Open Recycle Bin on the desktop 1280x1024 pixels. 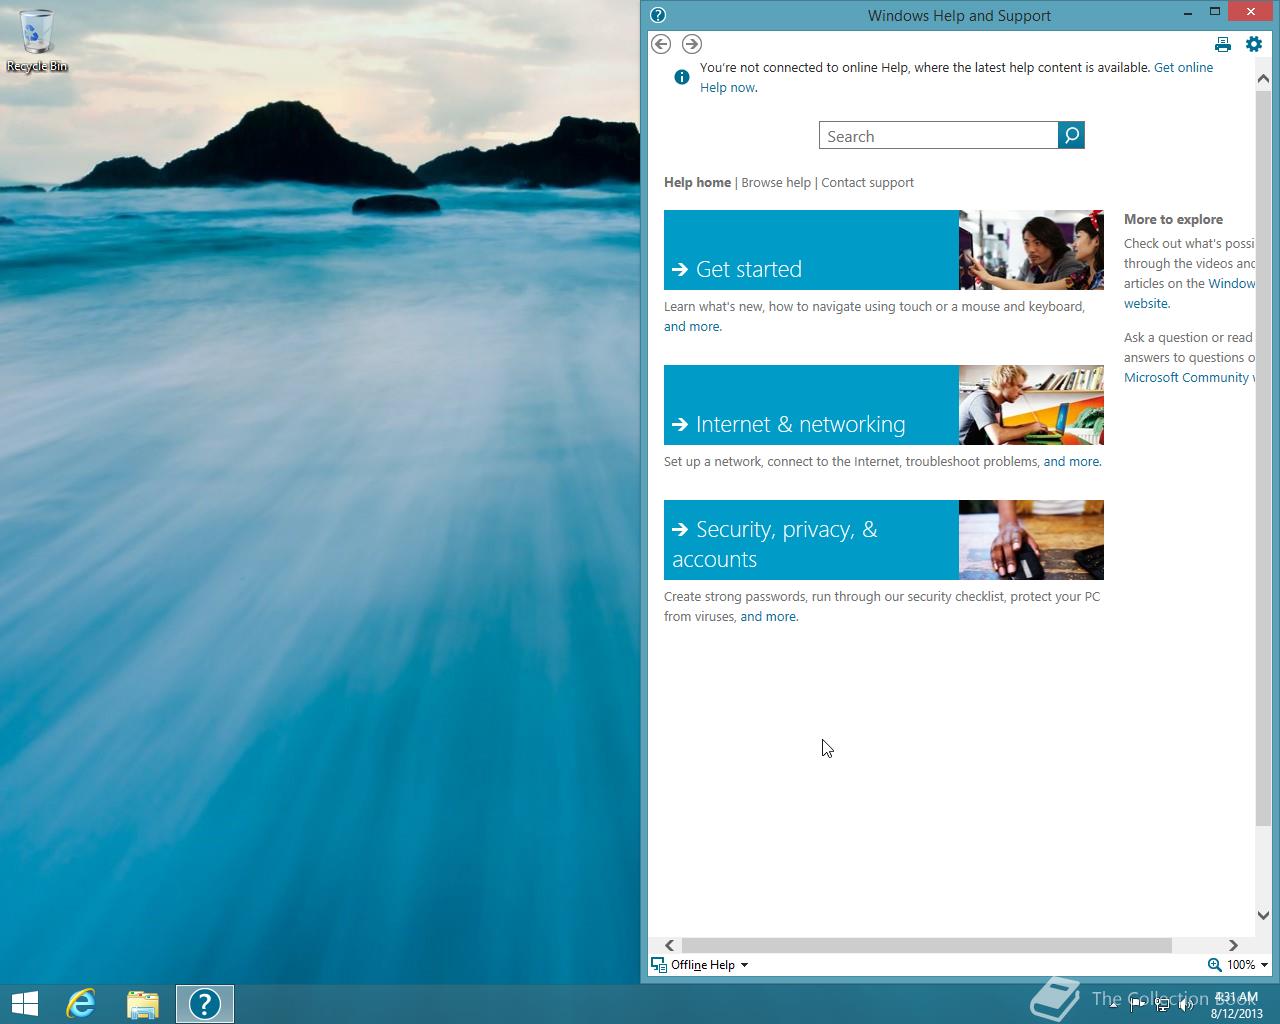tap(37, 41)
